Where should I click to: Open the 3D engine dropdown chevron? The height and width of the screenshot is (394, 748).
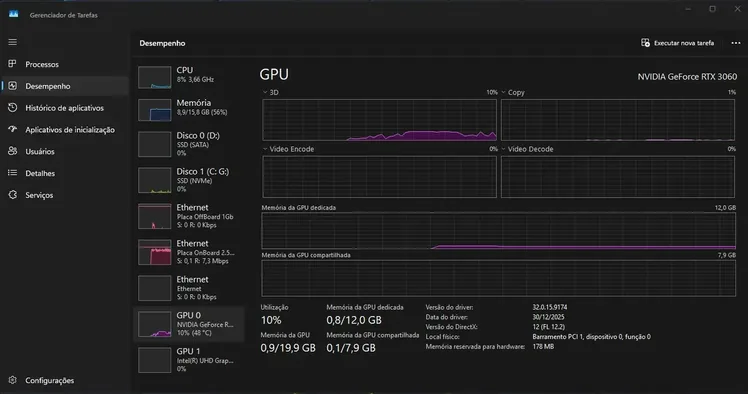click(265, 92)
